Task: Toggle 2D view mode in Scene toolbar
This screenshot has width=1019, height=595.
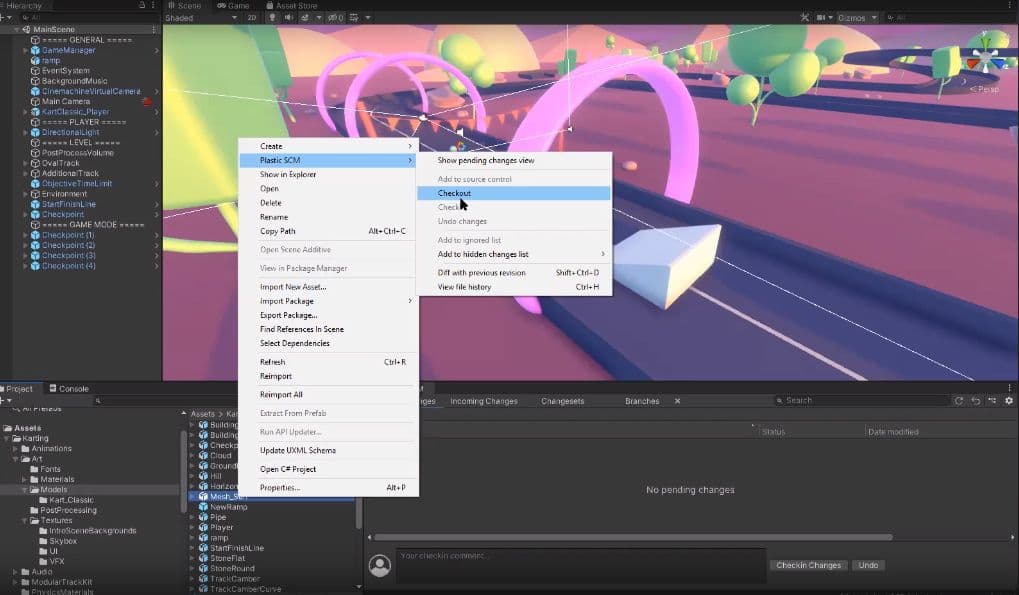Action: (x=251, y=17)
